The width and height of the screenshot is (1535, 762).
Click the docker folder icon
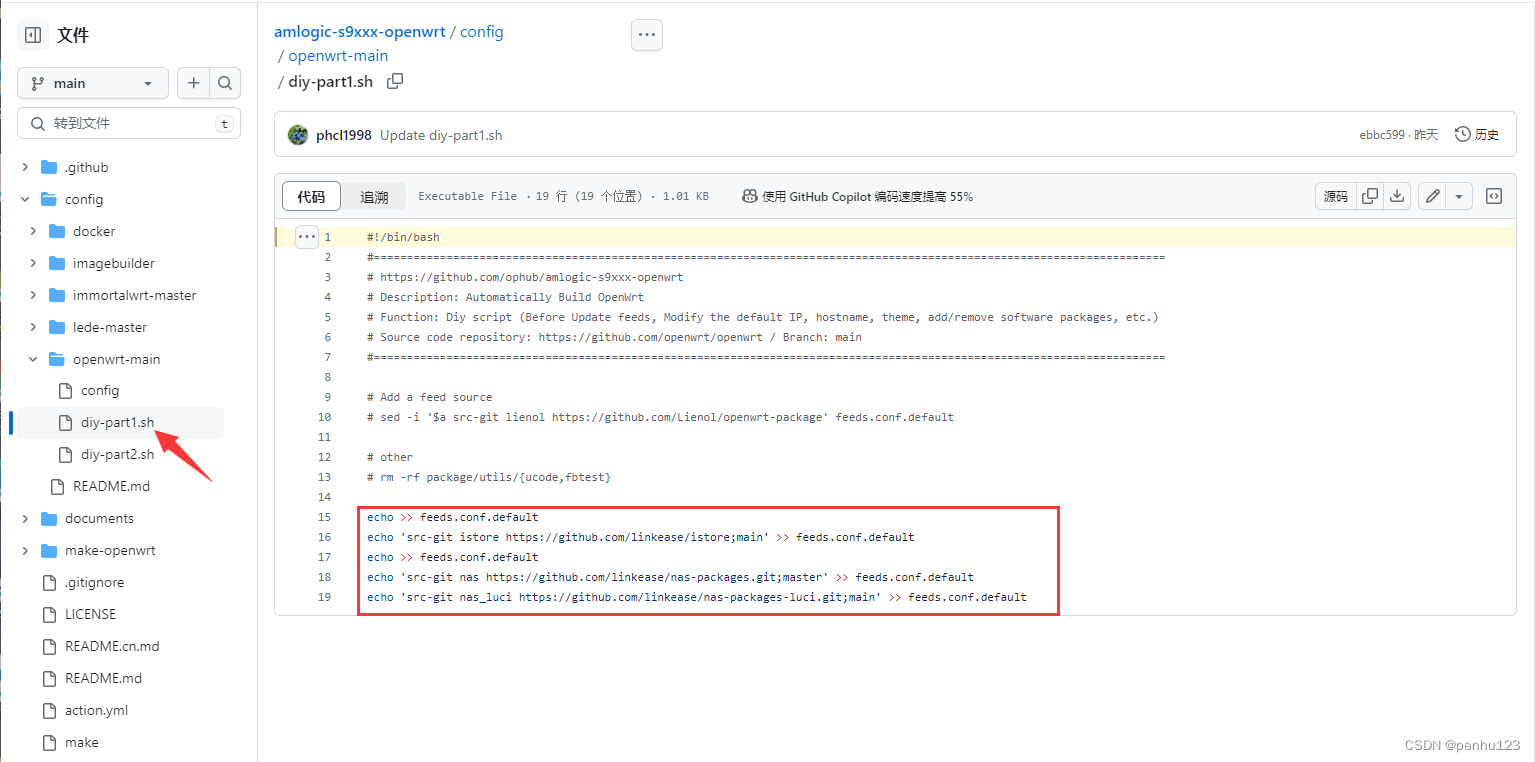tap(57, 231)
